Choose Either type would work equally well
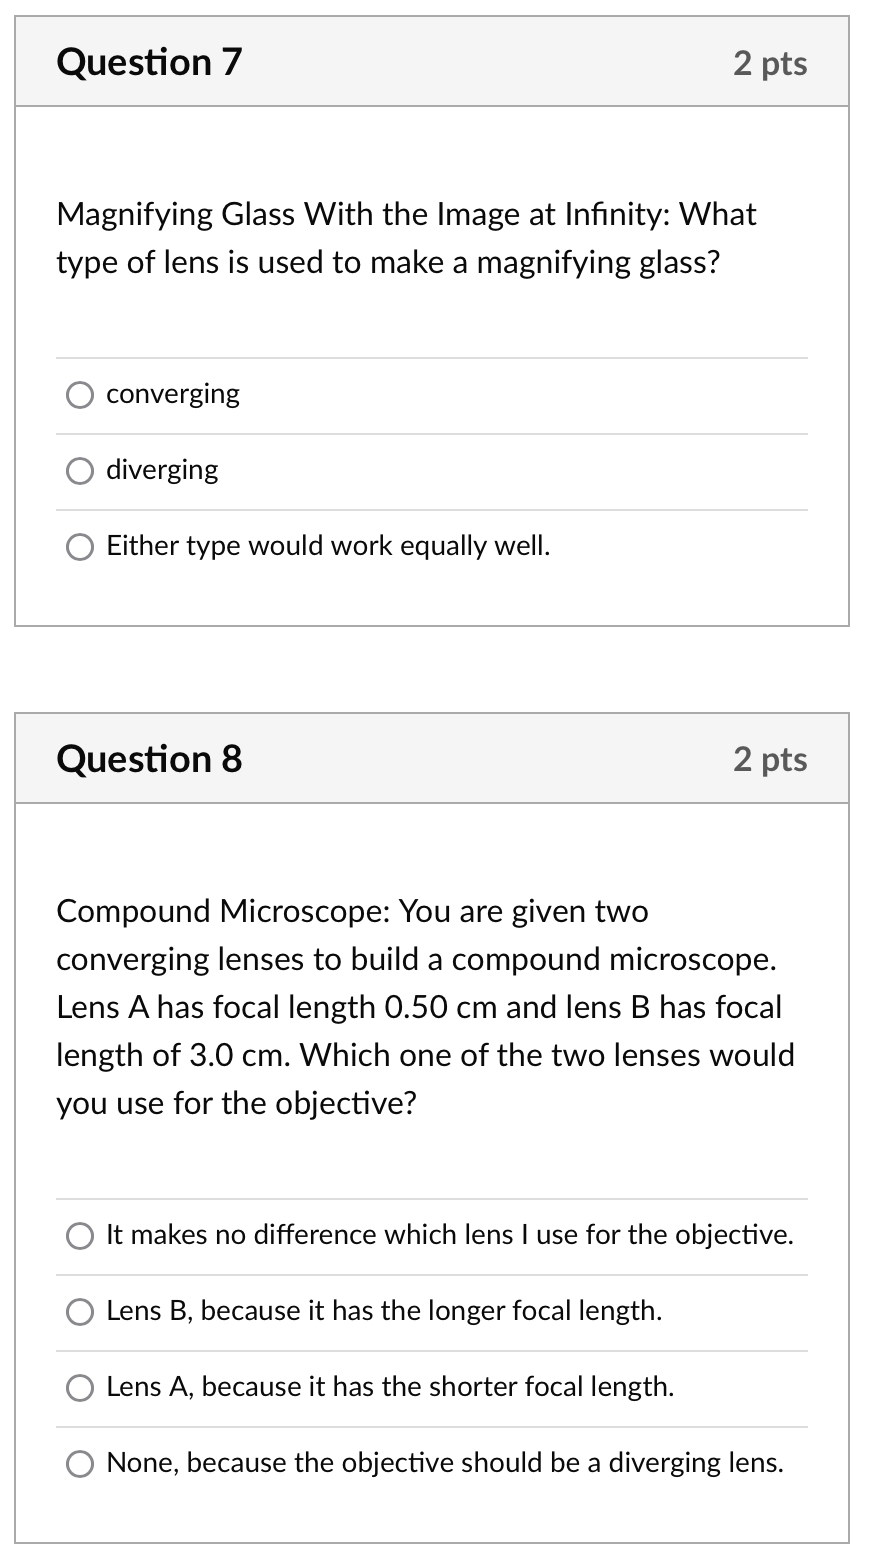Viewport: 877px width, 1568px height. tap(80, 546)
